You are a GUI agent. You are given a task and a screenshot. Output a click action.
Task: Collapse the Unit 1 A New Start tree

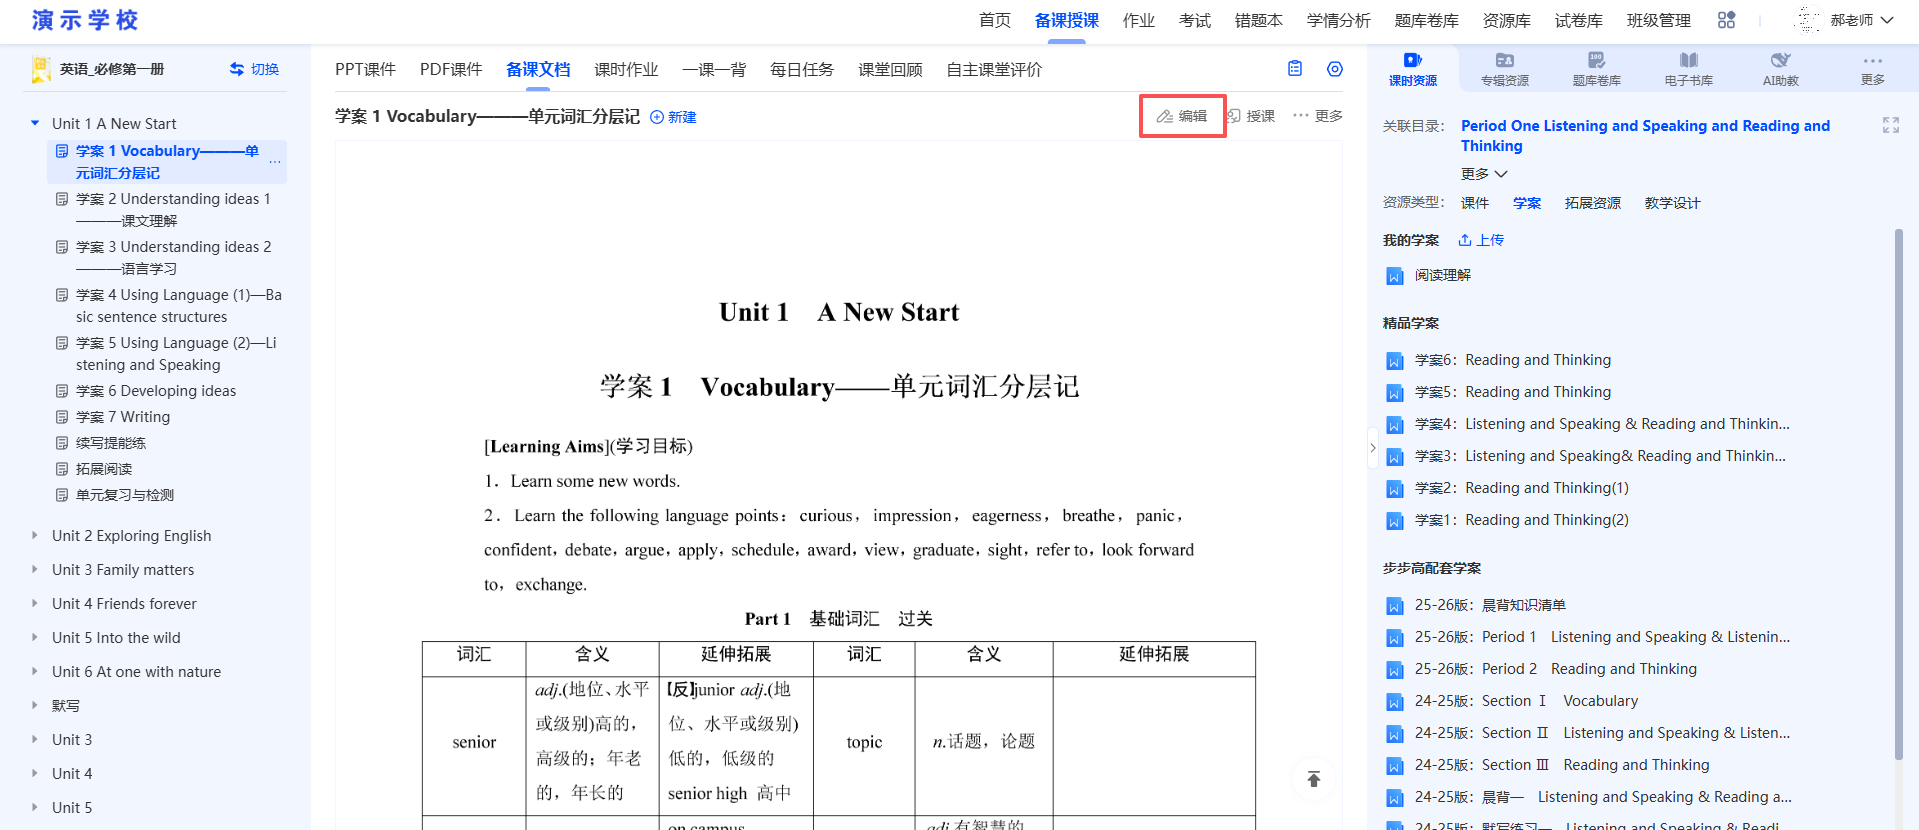click(35, 123)
